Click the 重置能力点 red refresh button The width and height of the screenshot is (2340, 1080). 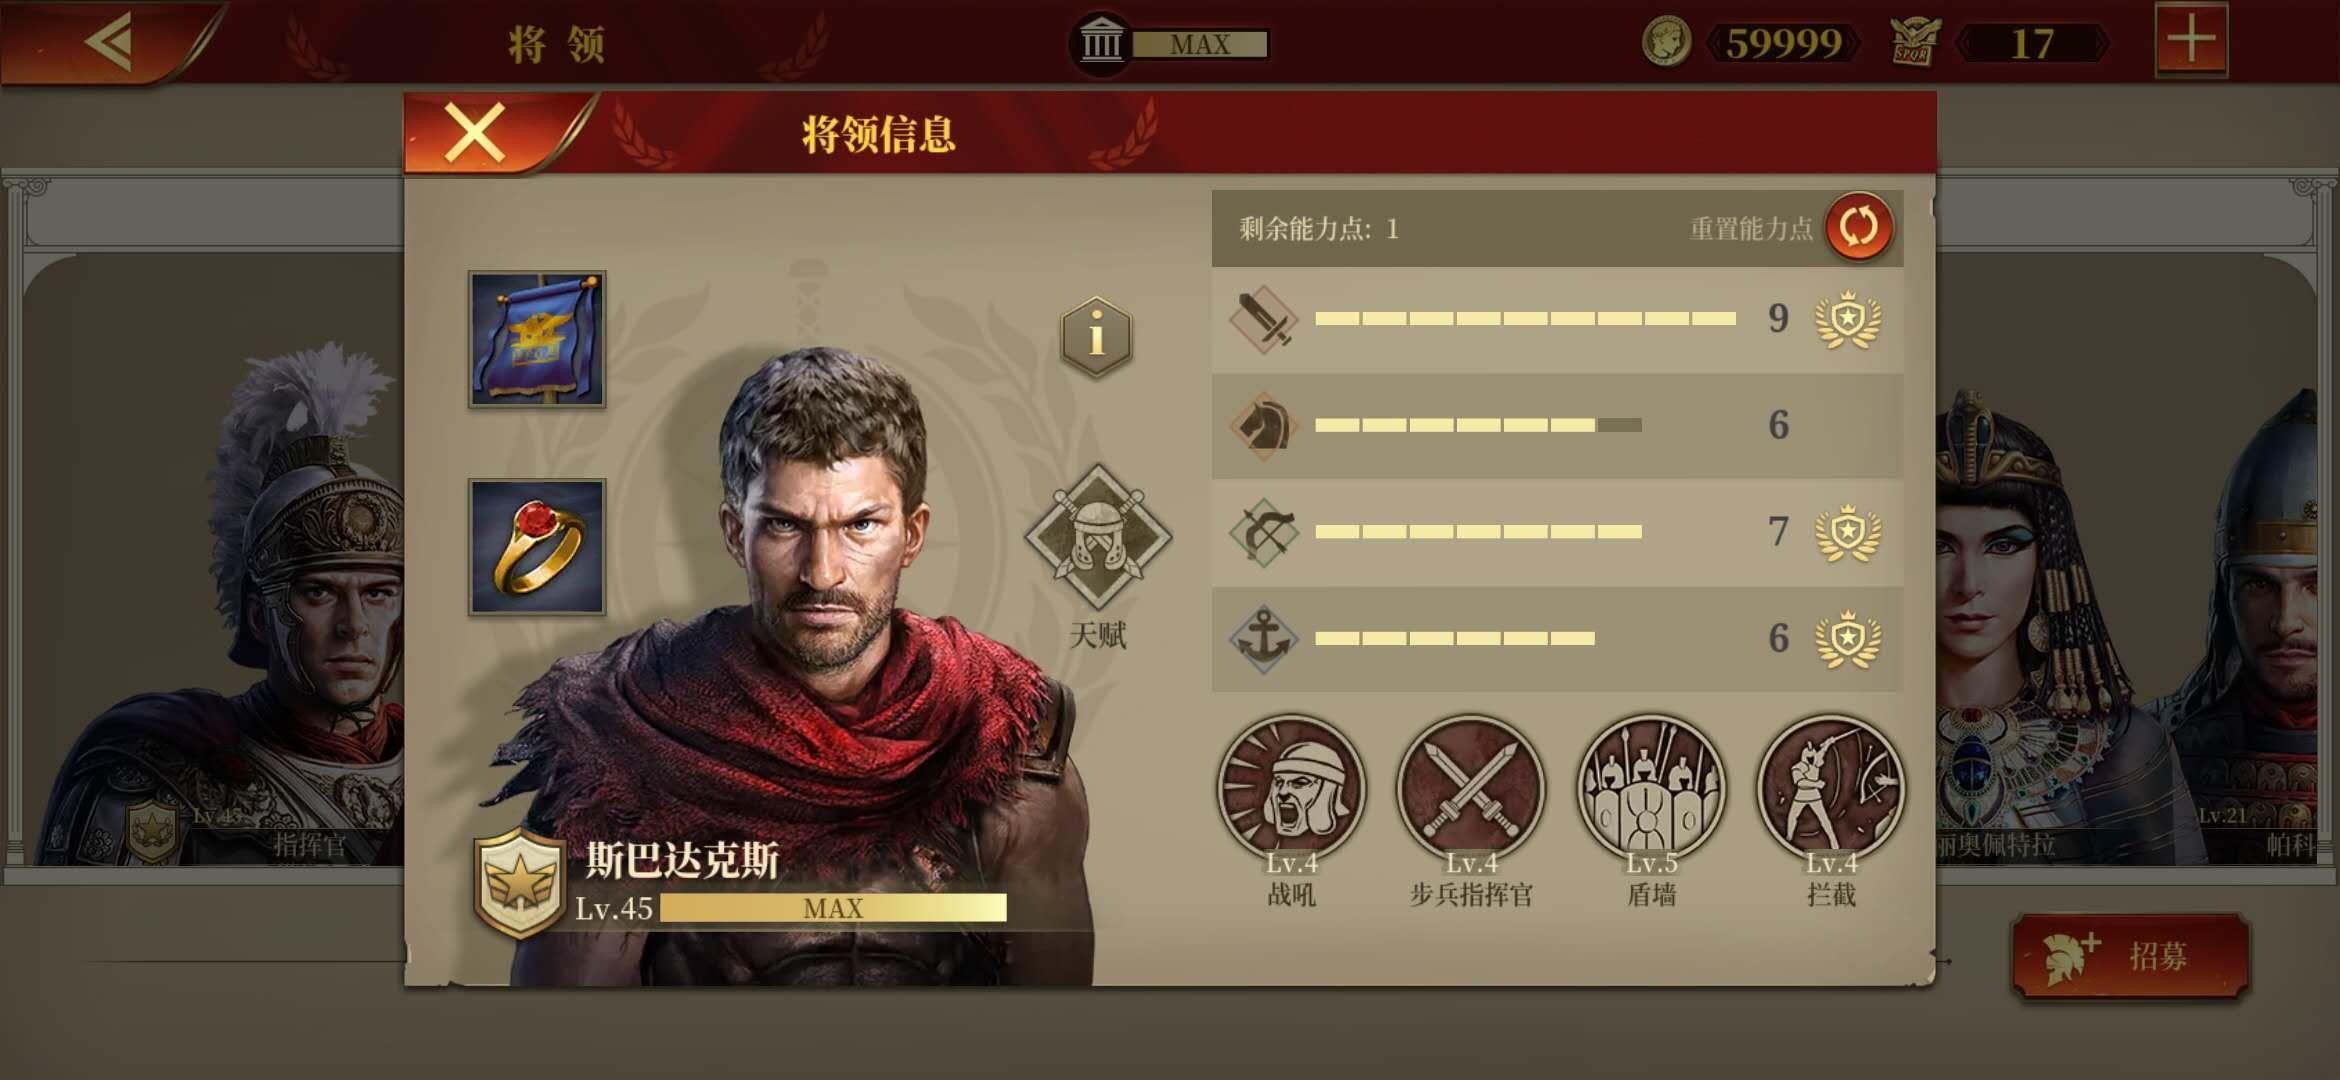click(x=1858, y=227)
